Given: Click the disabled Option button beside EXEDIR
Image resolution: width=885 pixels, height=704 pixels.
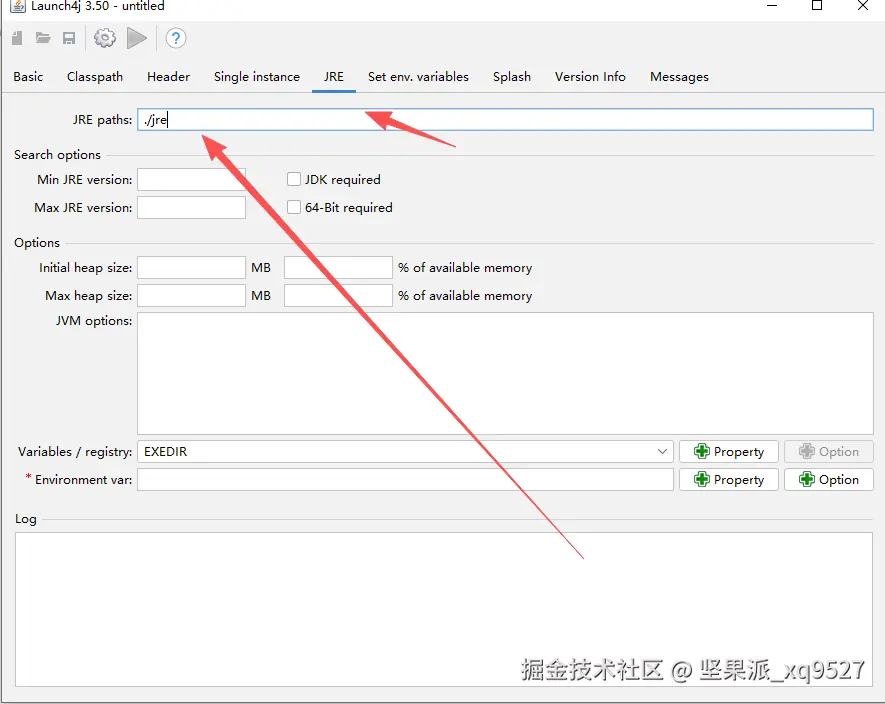Looking at the screenshot, I should click(829, 452).
